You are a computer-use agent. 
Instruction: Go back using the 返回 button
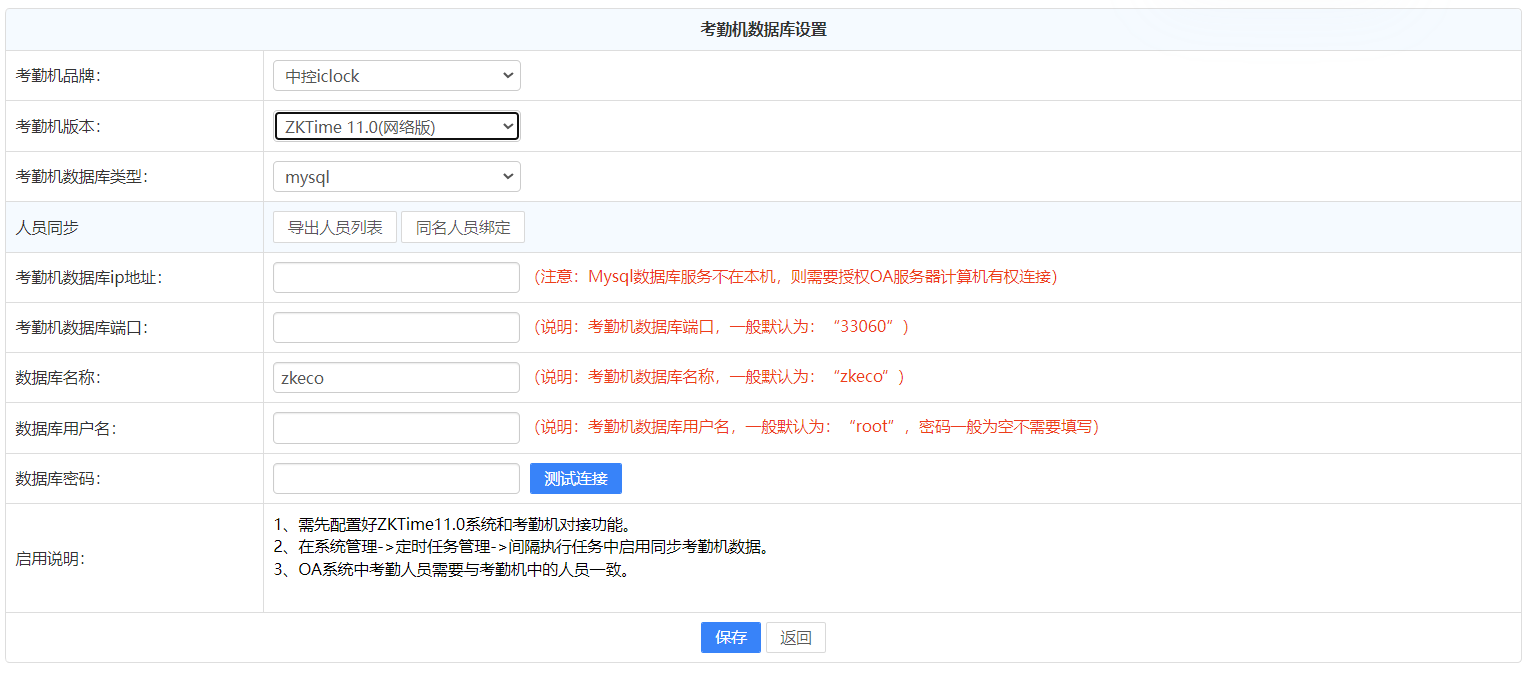(795, 637)
